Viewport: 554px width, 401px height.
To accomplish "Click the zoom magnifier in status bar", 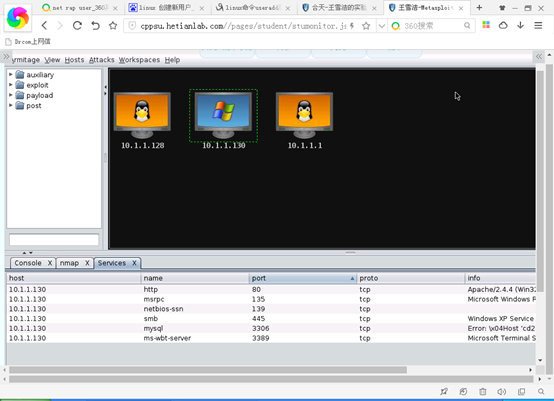I will pyautogui.click(x=541, y=391).
